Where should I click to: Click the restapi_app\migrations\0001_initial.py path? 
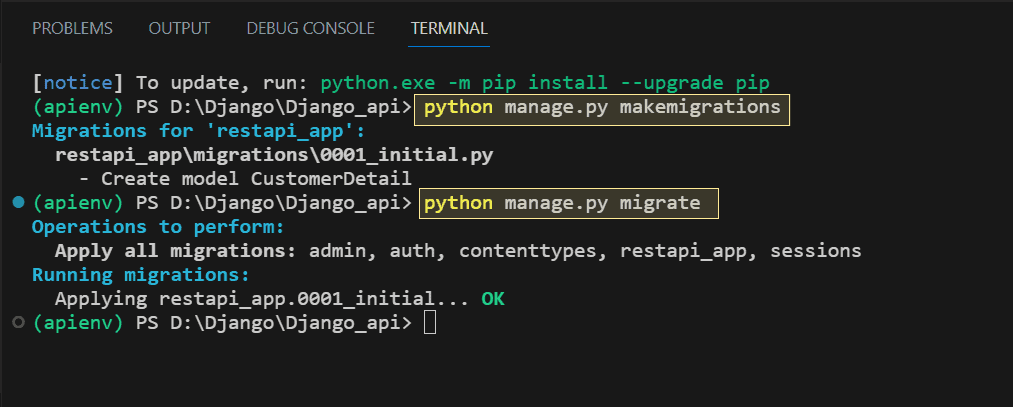tap(274, 156)
